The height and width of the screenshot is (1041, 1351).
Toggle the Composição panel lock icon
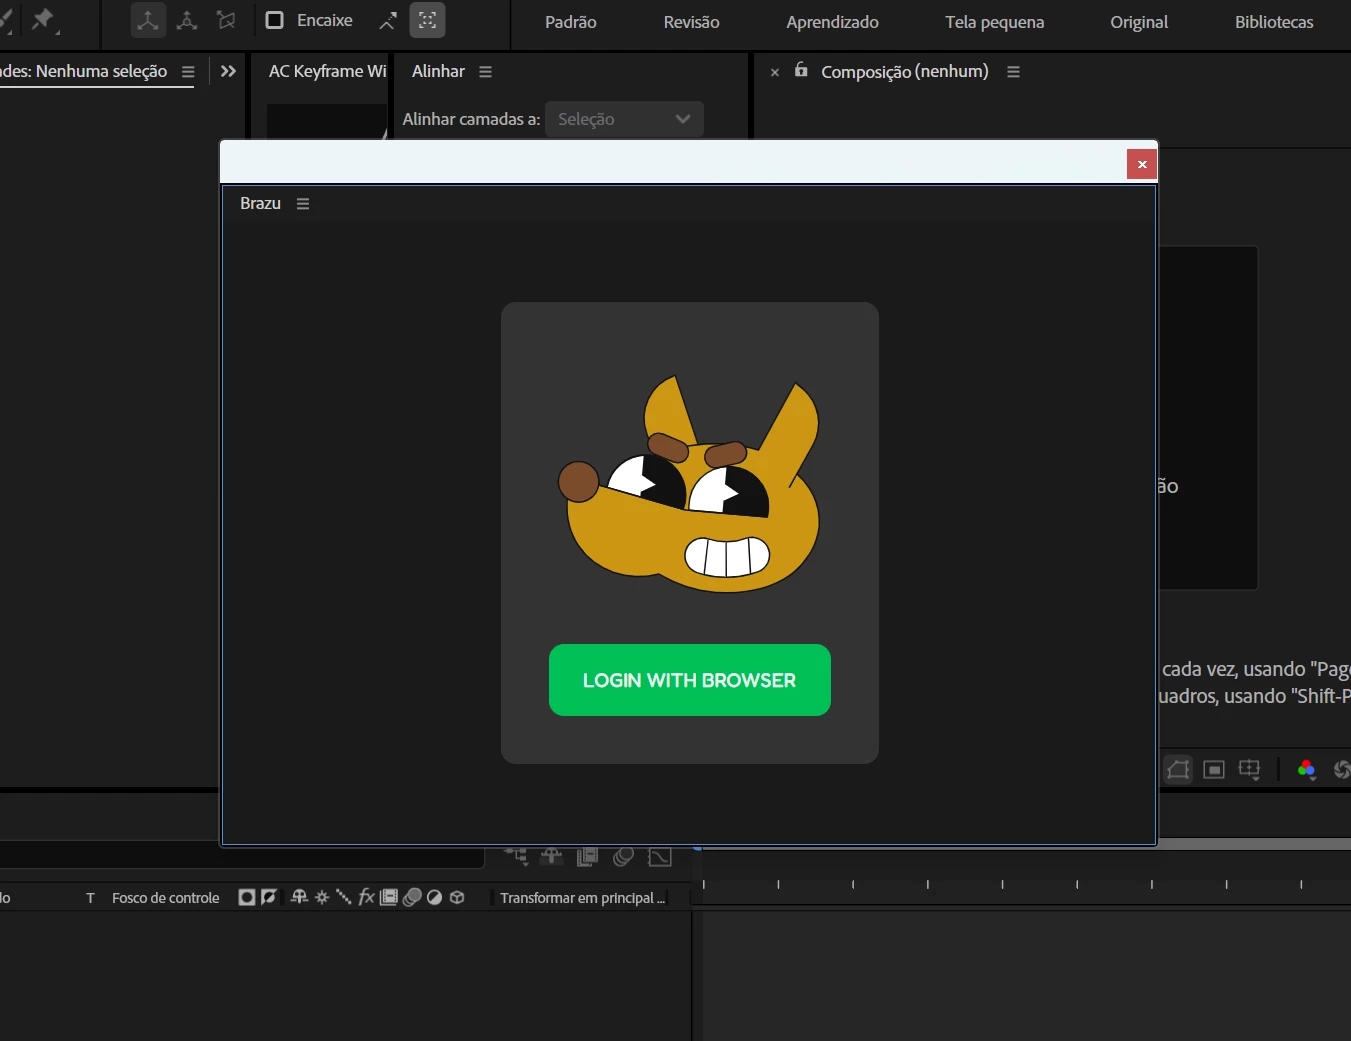click(801, 70)
